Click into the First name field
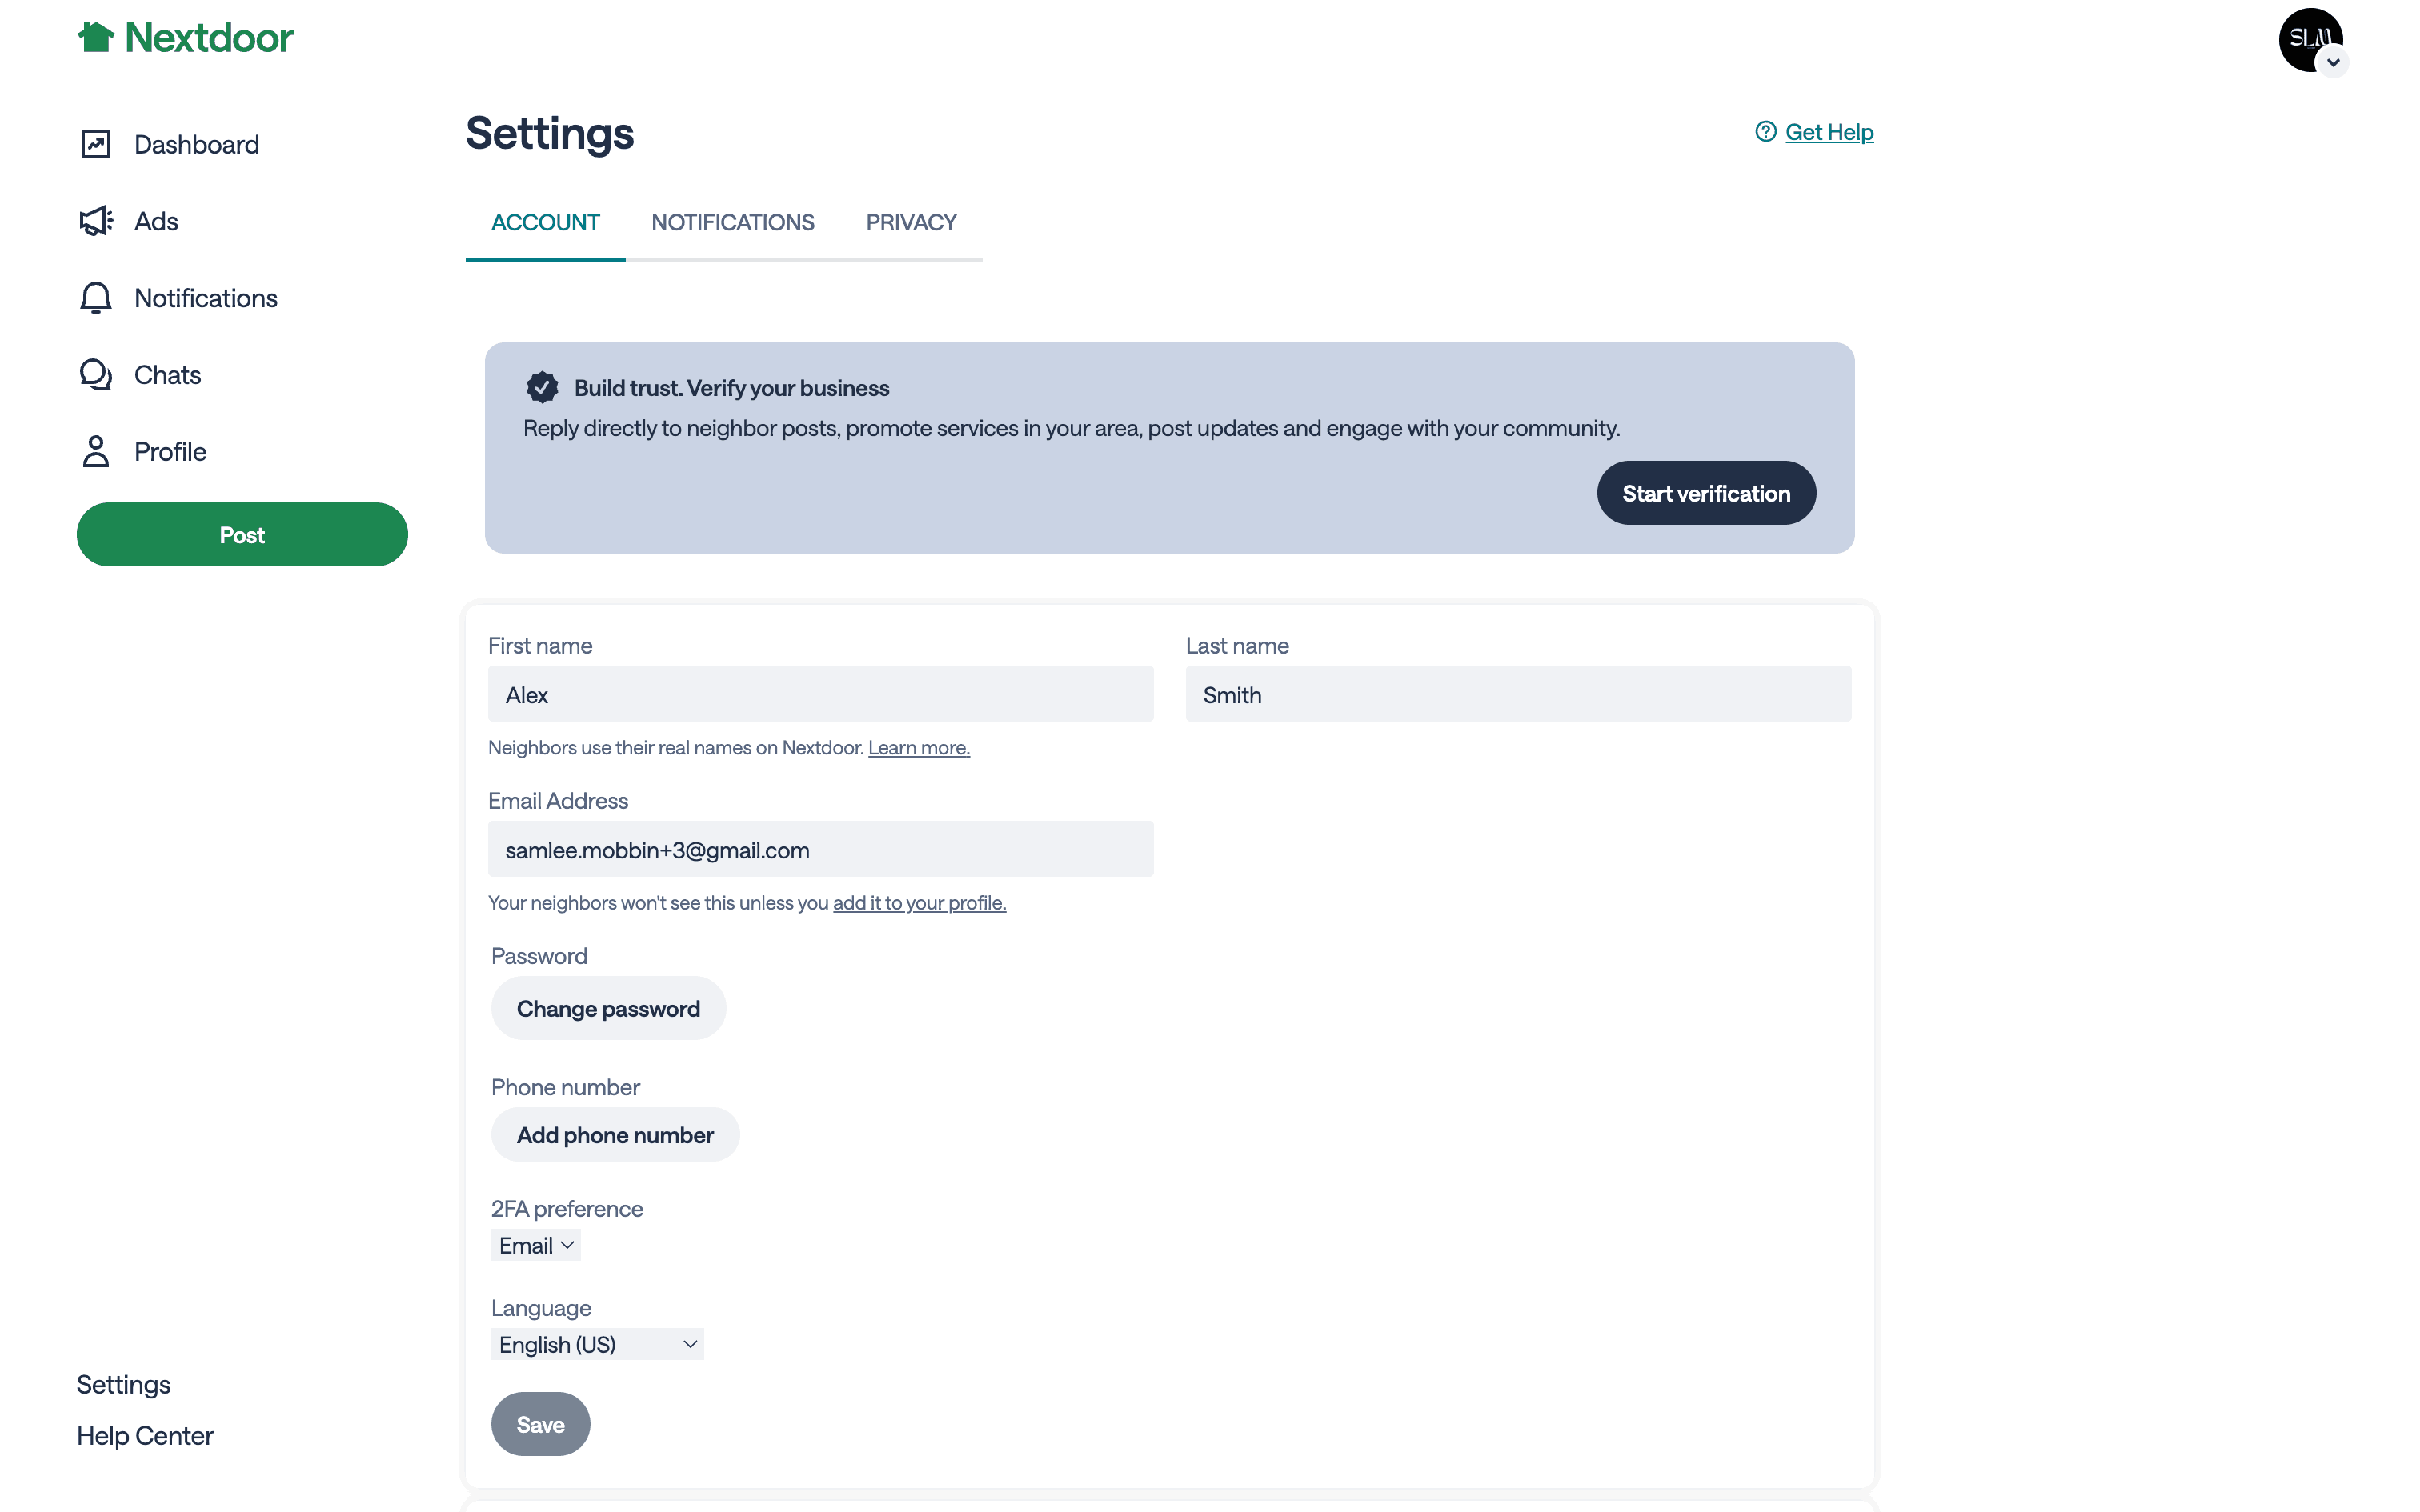The width and height of the screenshot is (2420, 1512). [820, 695]
